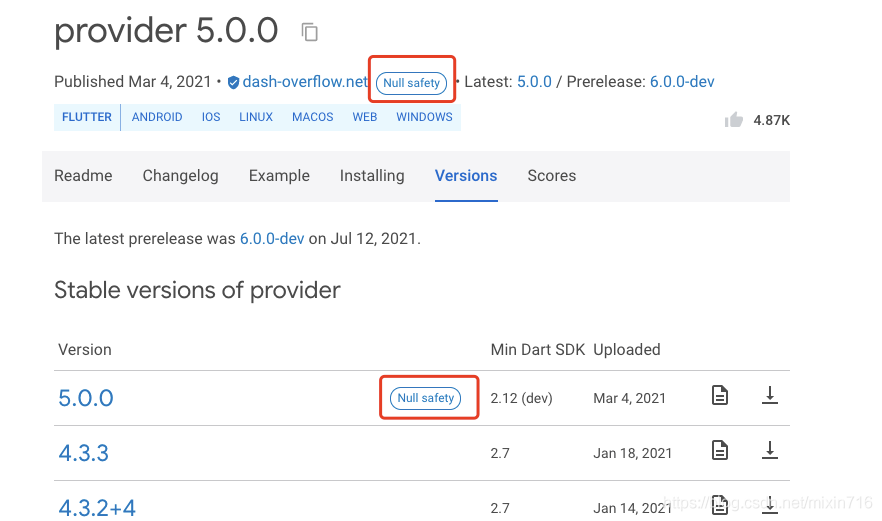Click the ANDROID platform tag
The height and width of the screenshot is (521, 882).
point(157,117)
